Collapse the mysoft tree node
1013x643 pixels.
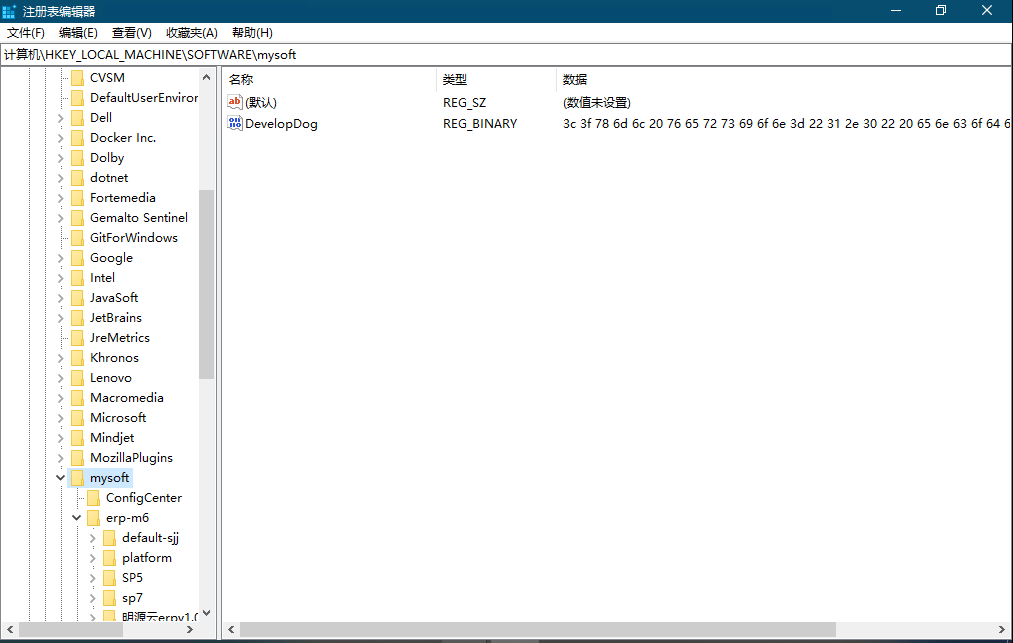tap(61, 478)
